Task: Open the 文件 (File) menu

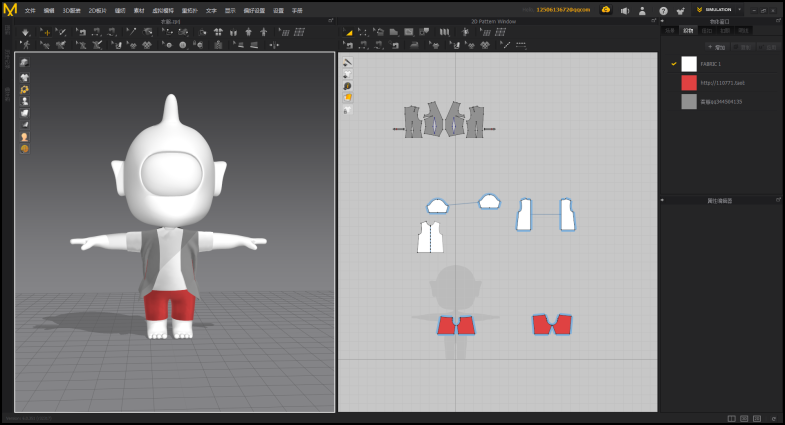Action: point(29,10)
